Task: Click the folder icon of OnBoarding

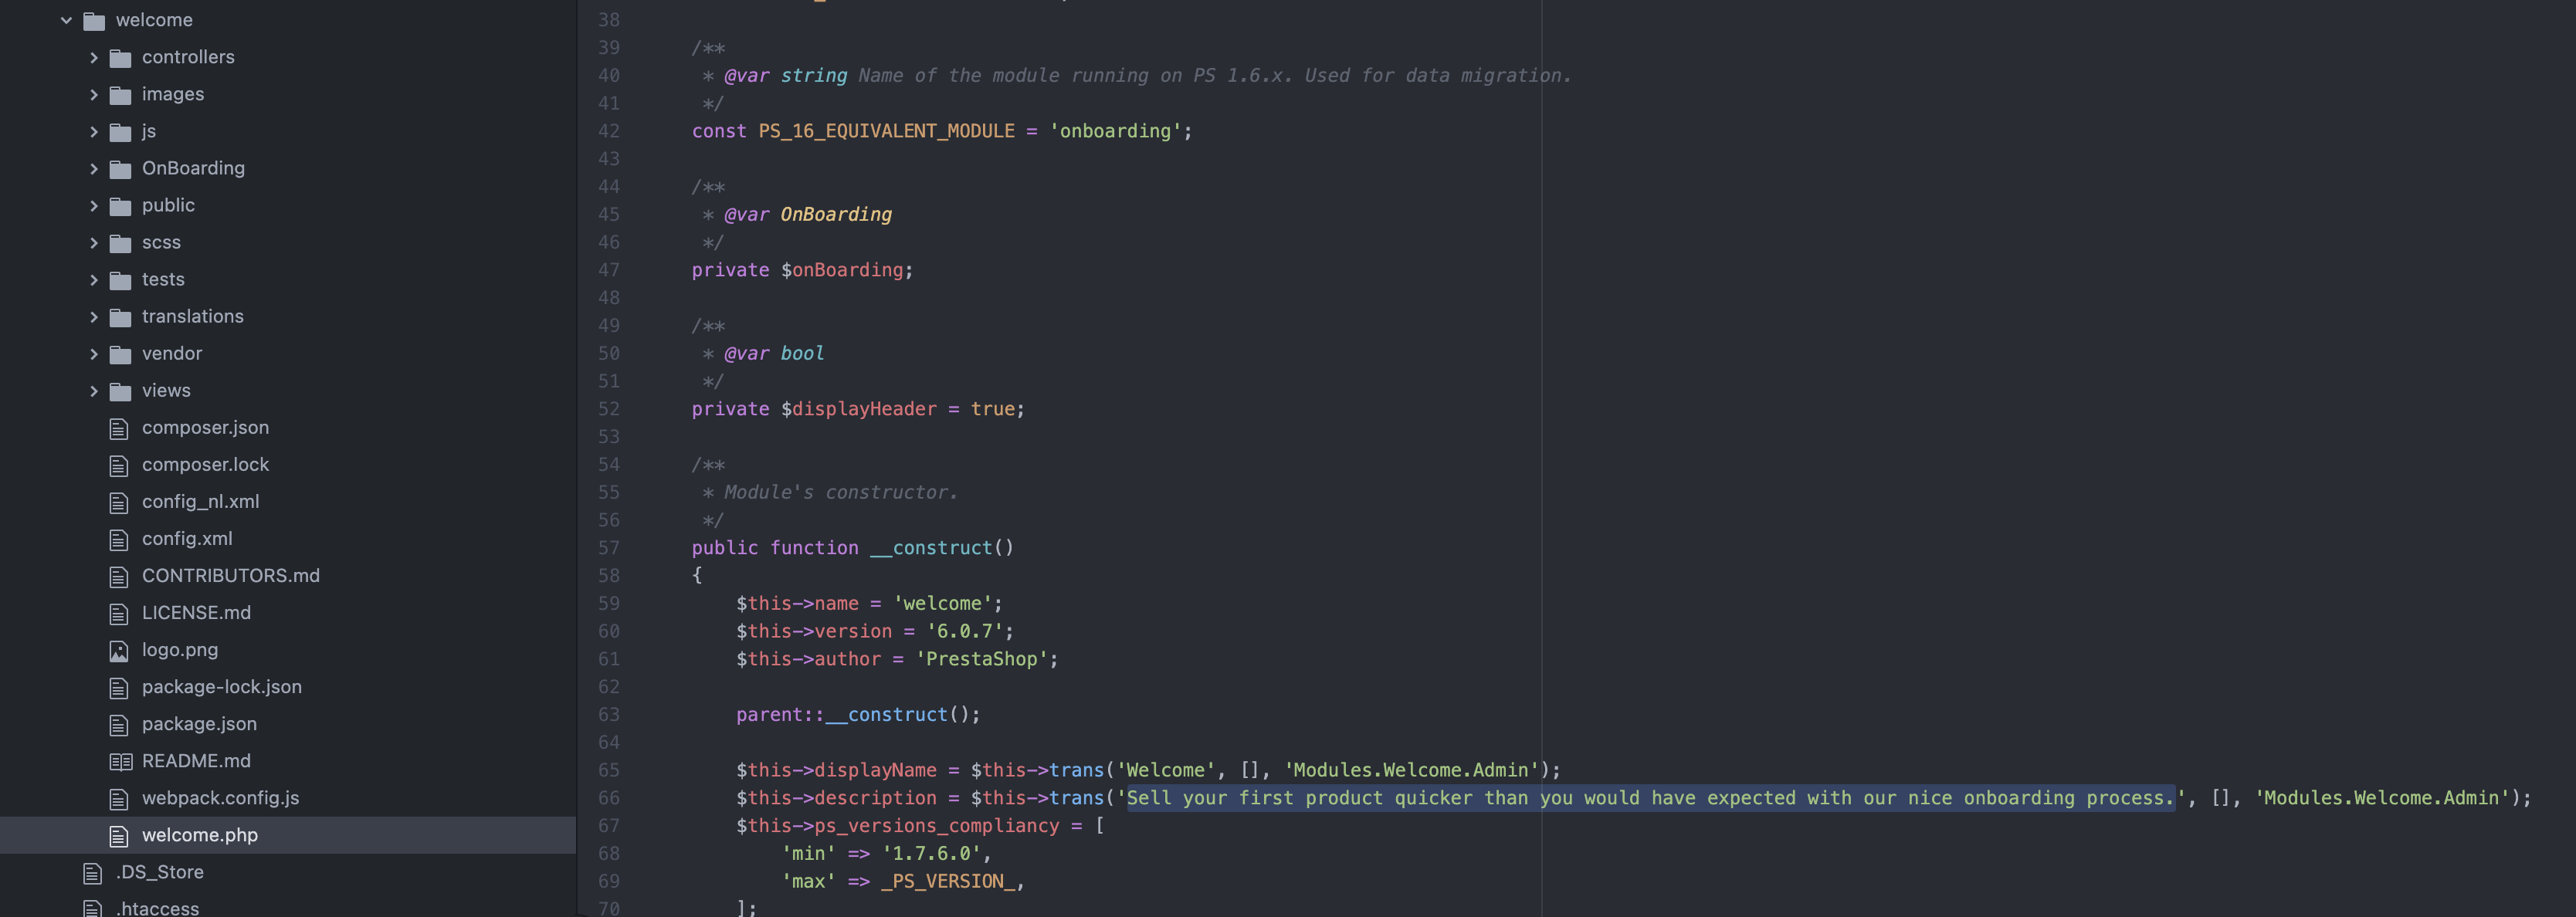Action: coord(120,168)
